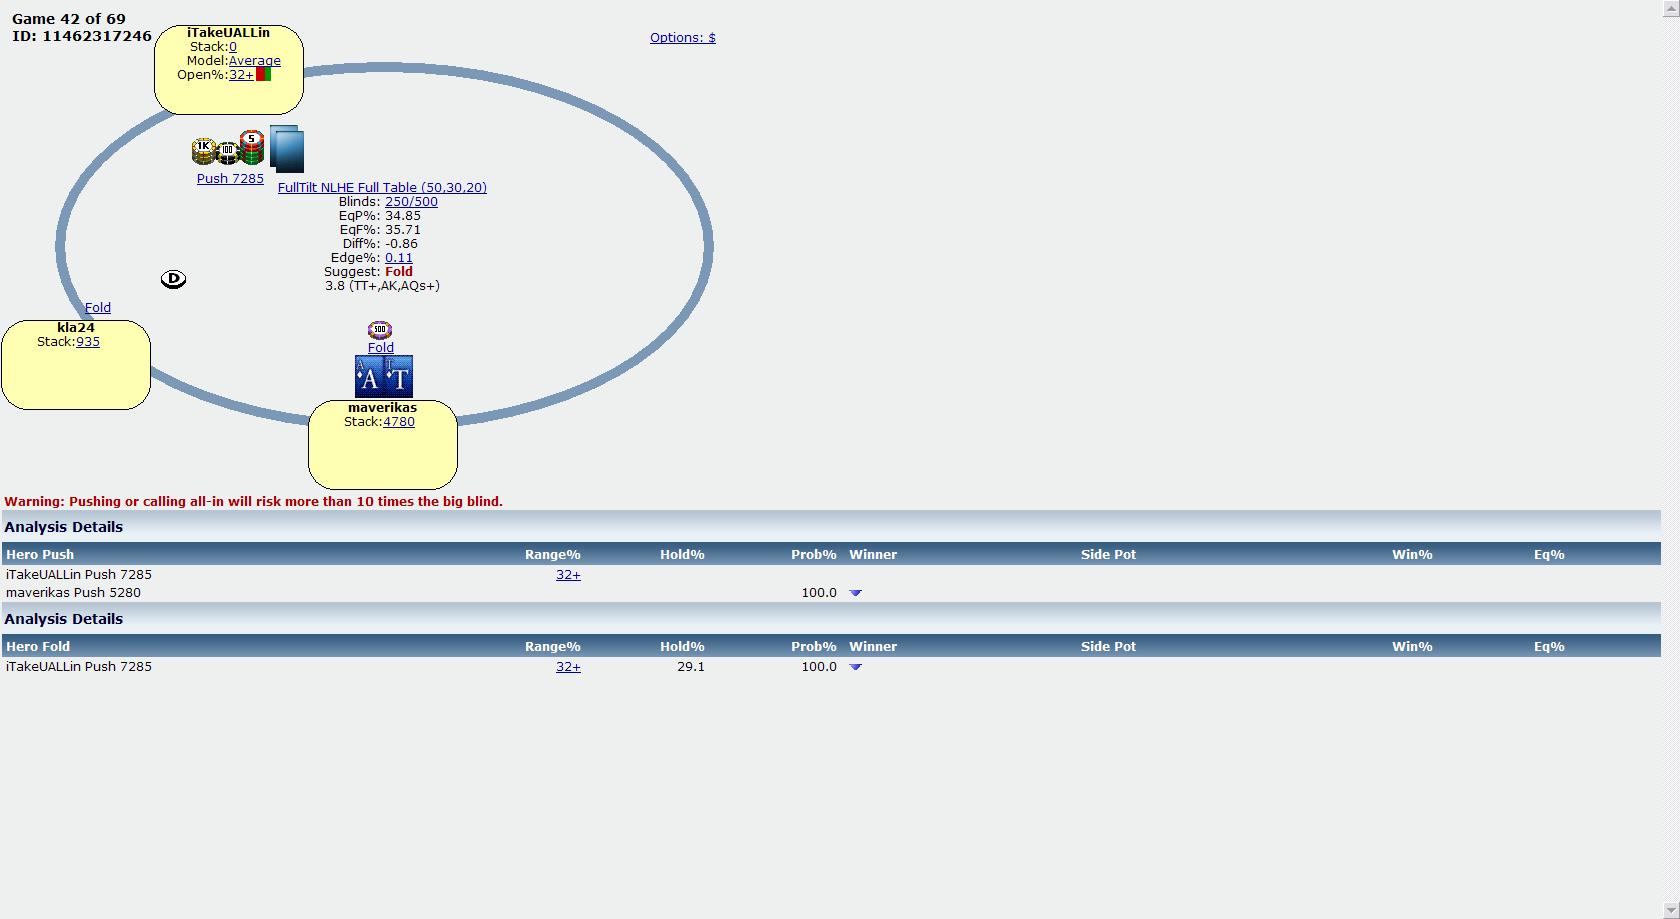Viewport: 1680px width, 919px height.
Task: Select the Ace hole card
Action: [x=369, y=378]
